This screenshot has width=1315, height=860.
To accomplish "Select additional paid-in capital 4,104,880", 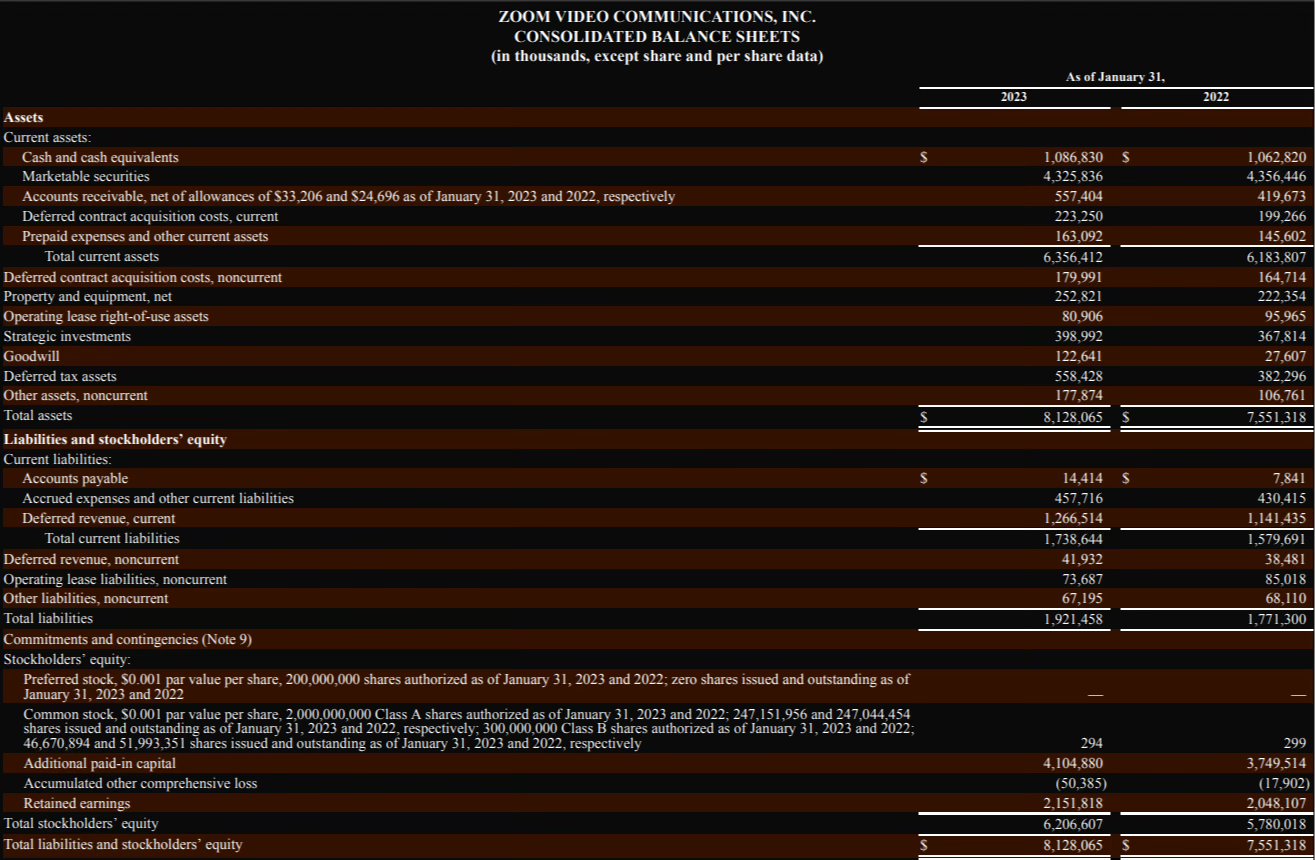I will [x=1073, y=764].
